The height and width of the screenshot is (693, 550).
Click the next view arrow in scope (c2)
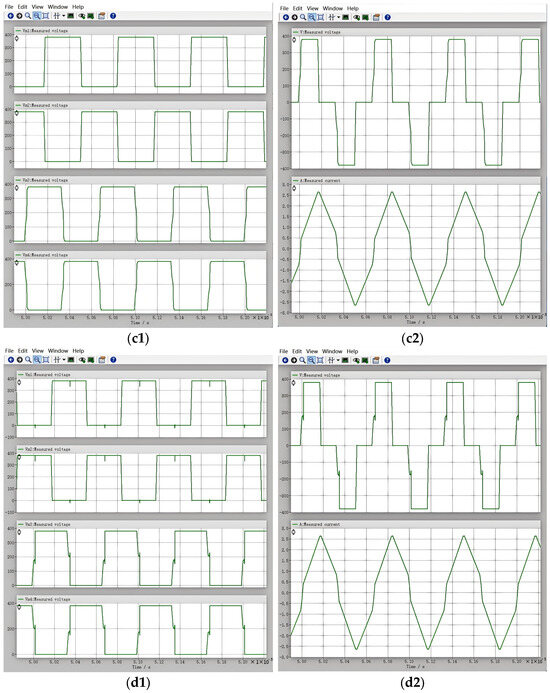294,17
